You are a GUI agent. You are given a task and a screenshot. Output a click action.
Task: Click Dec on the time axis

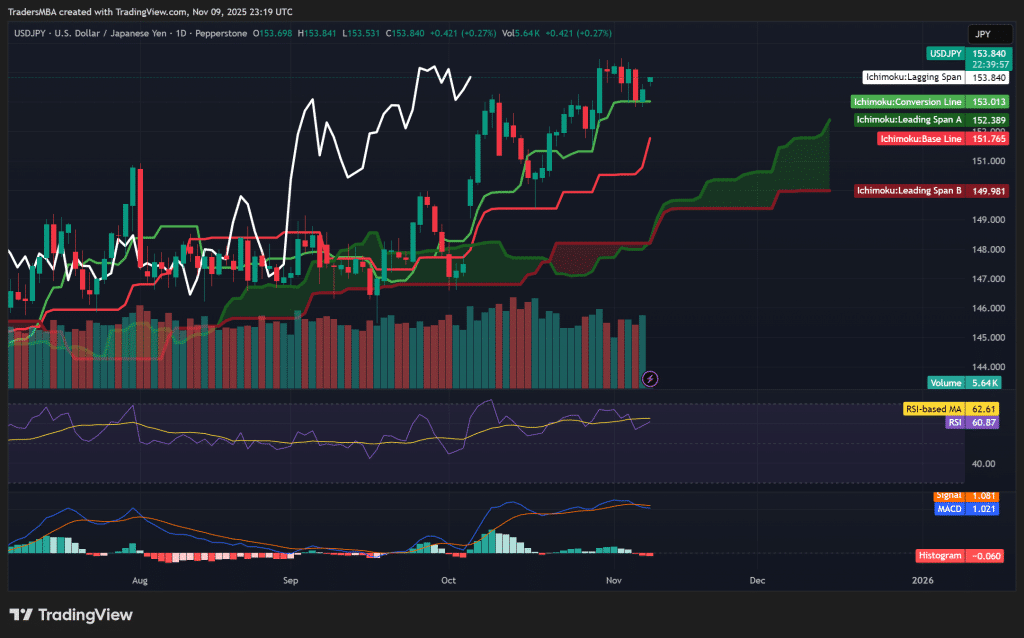[x=757, y=580]
